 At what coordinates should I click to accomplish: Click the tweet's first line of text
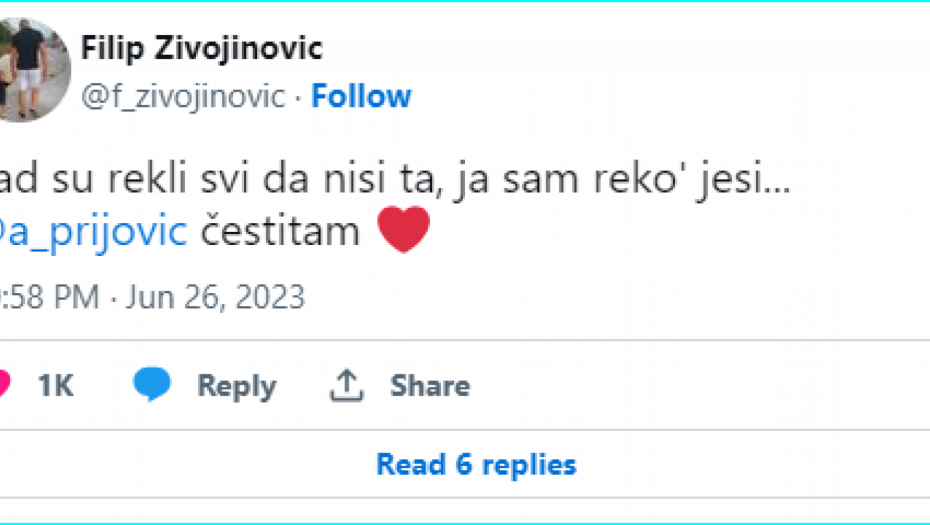390,180
